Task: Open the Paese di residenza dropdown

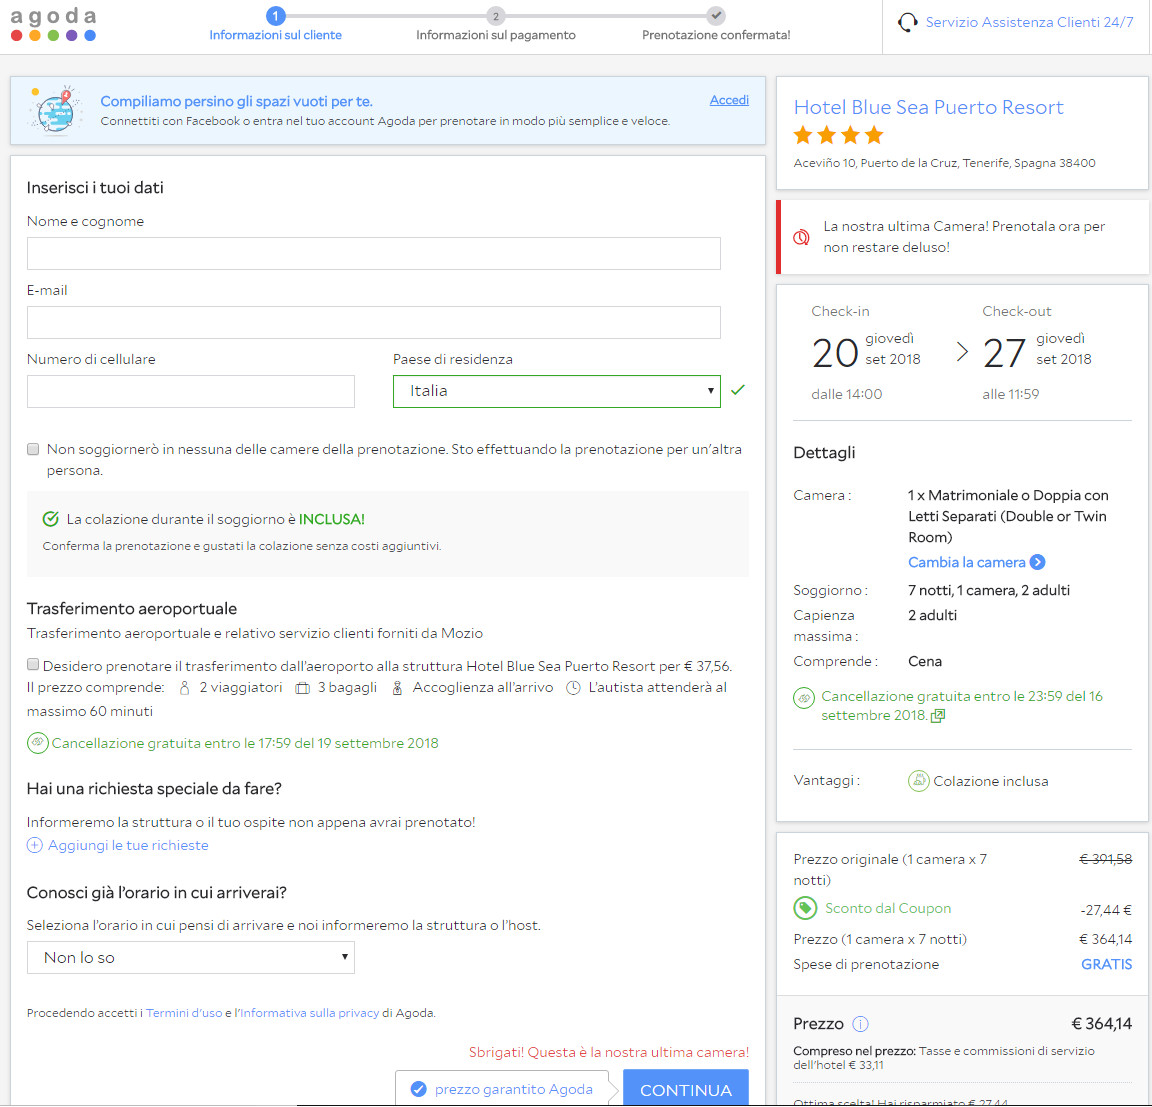Action: pos(557,392)
